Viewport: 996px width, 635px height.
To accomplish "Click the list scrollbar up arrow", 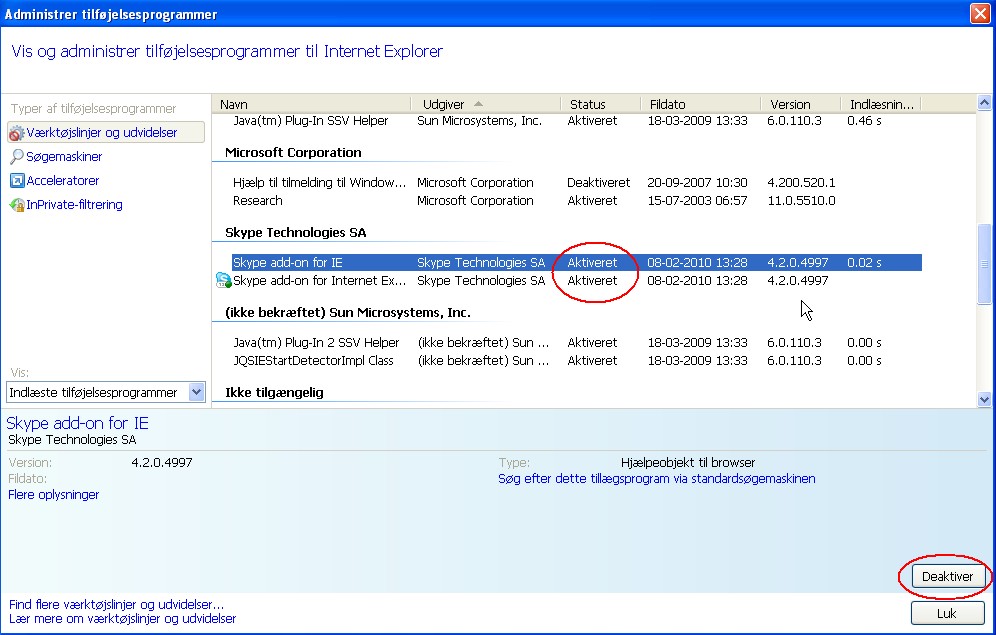I will [x=984, y=102].
